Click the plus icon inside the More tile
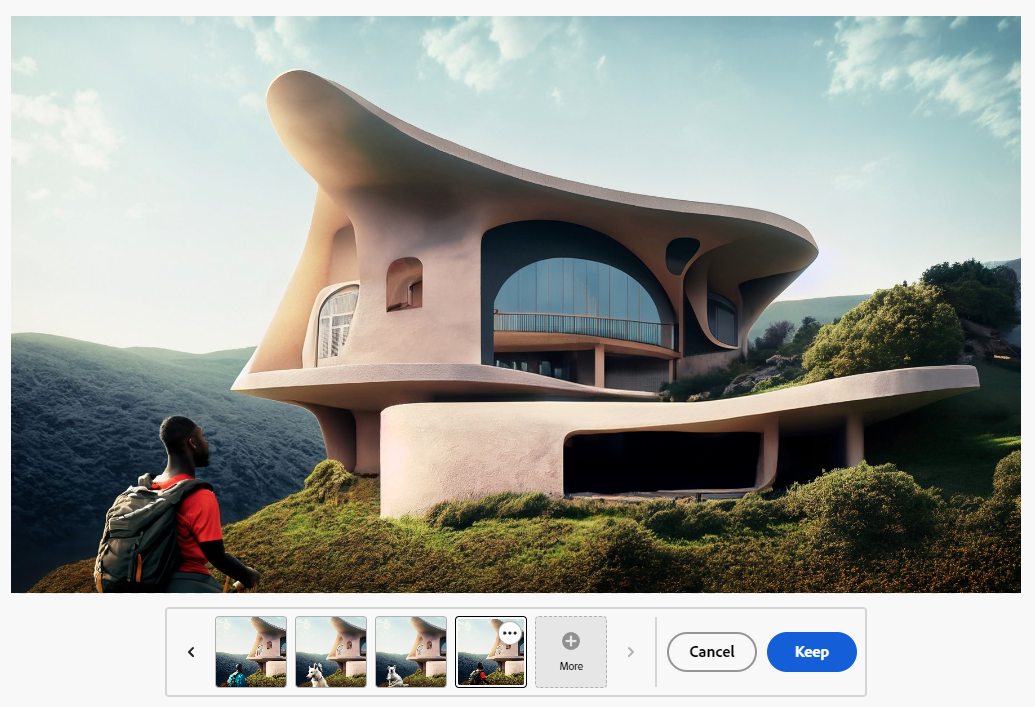Image resolution: width=1035 pixels, height=707 pixels. coord(570,642)
